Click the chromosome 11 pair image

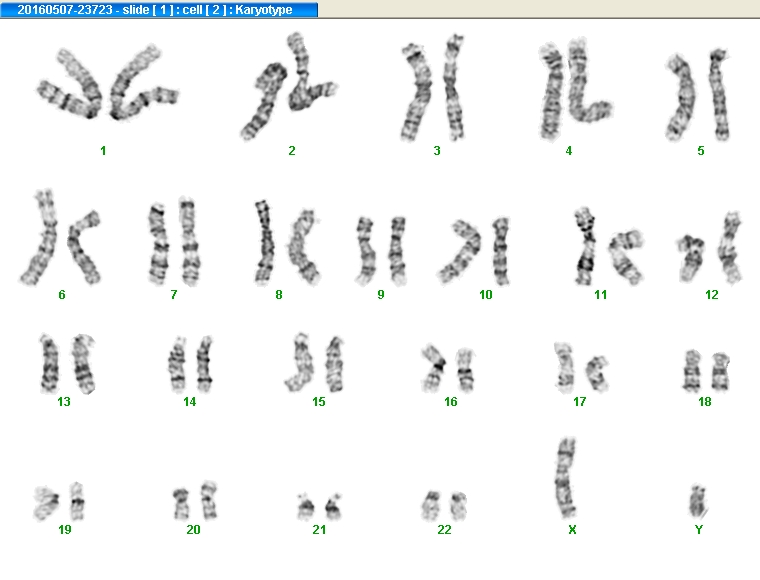click(609, 247)
